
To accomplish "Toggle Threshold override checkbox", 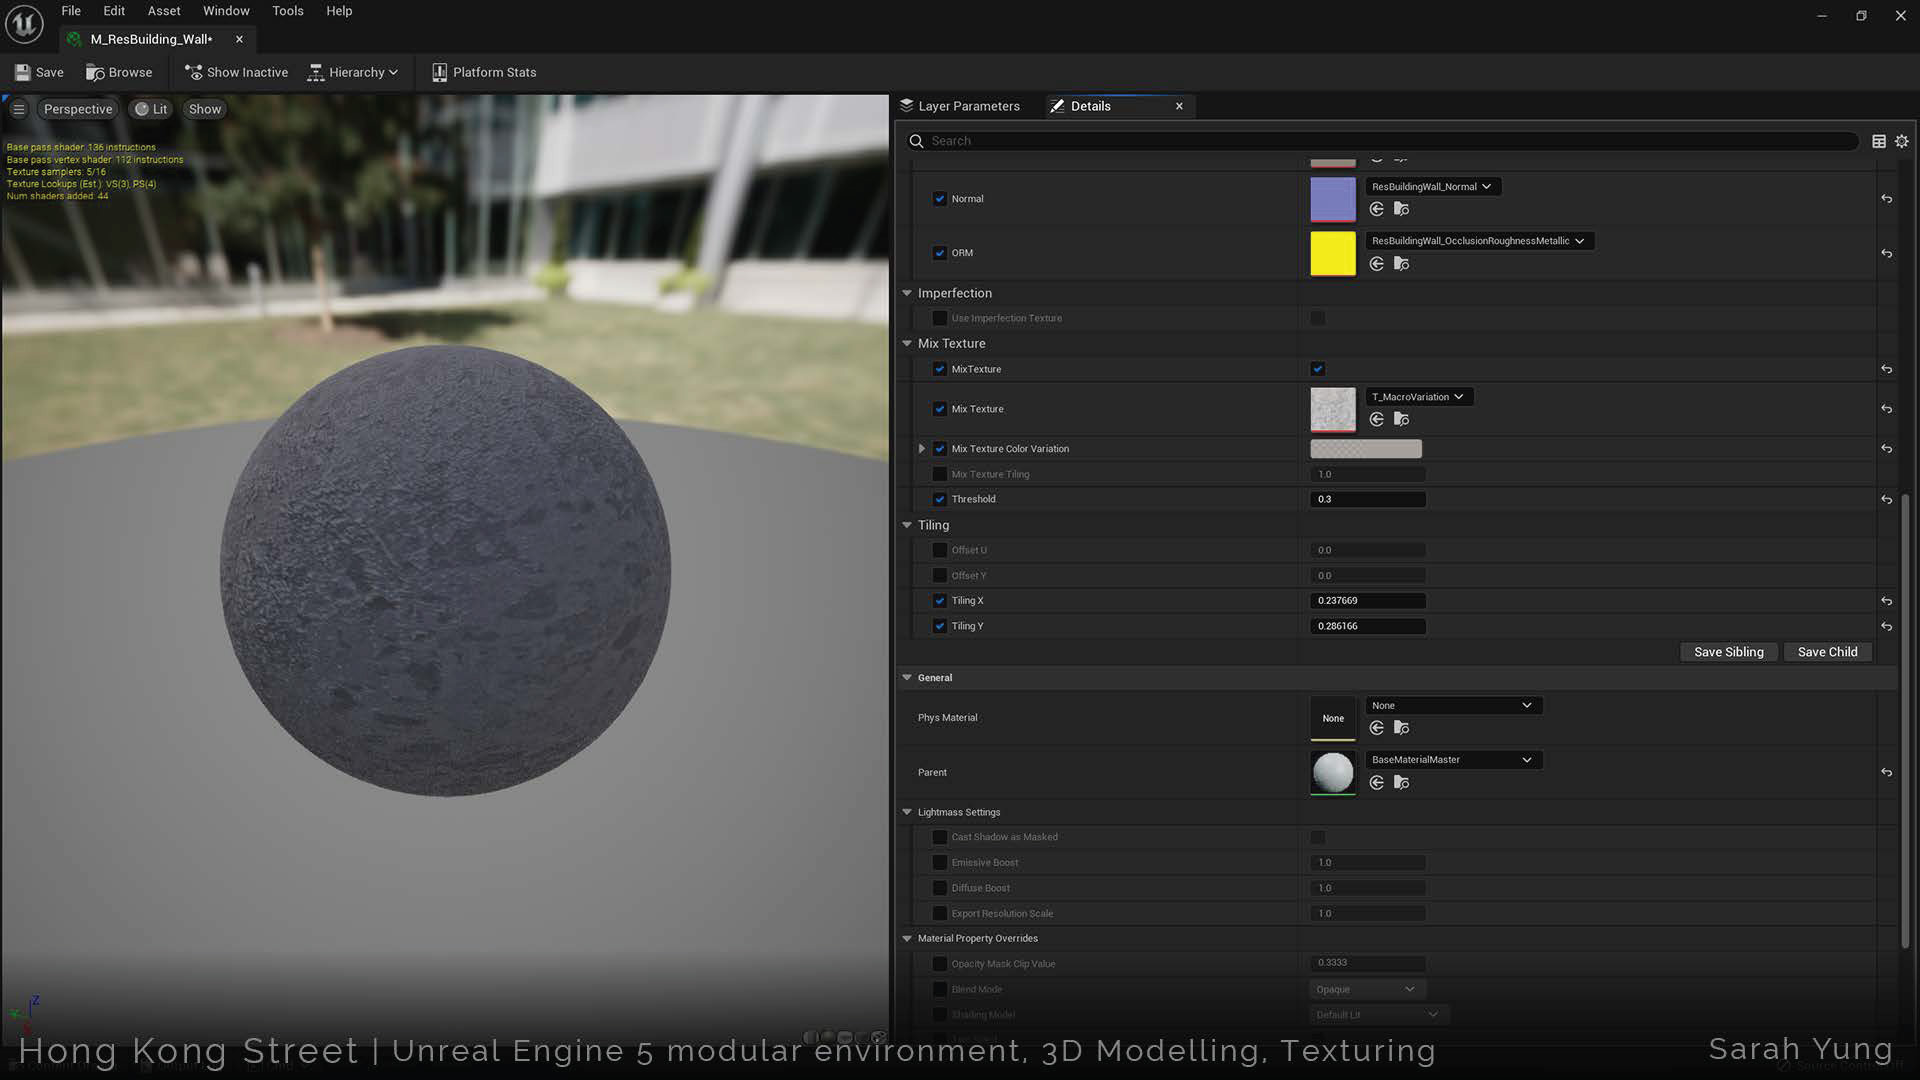I will coord(940,499).
